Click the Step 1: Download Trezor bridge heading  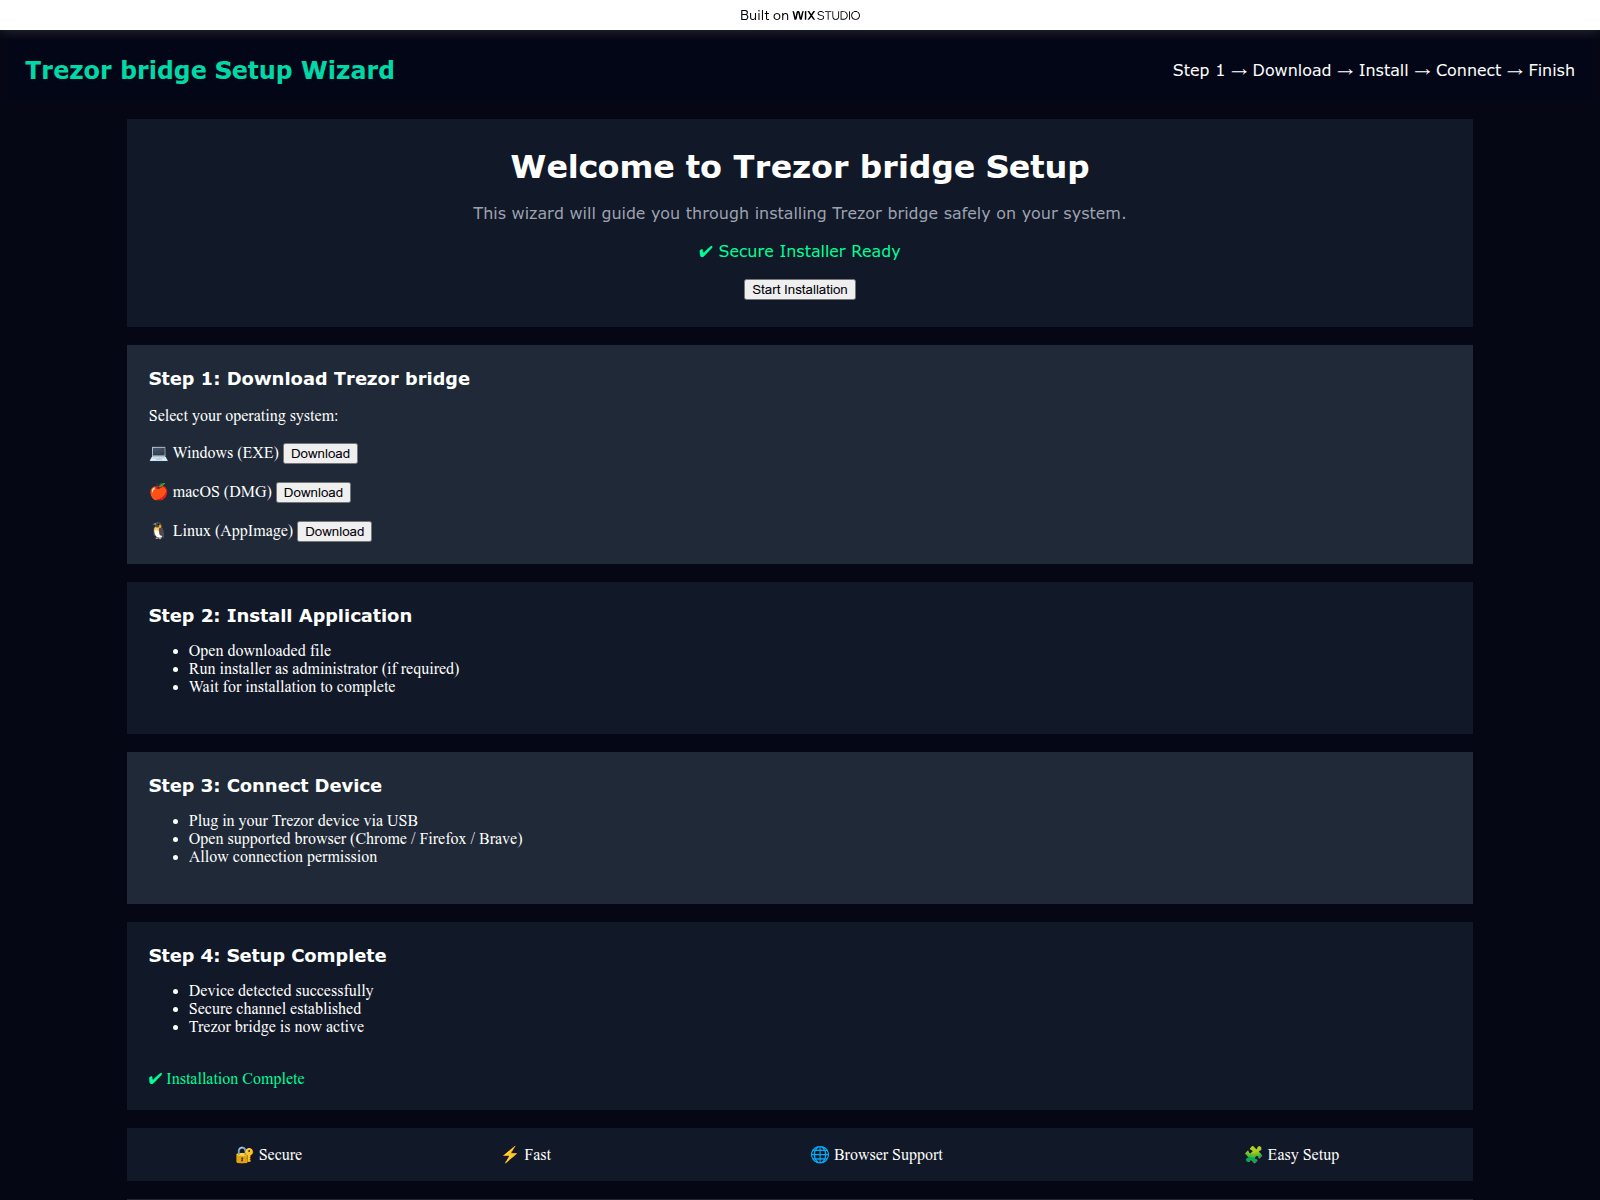point(309,379)
